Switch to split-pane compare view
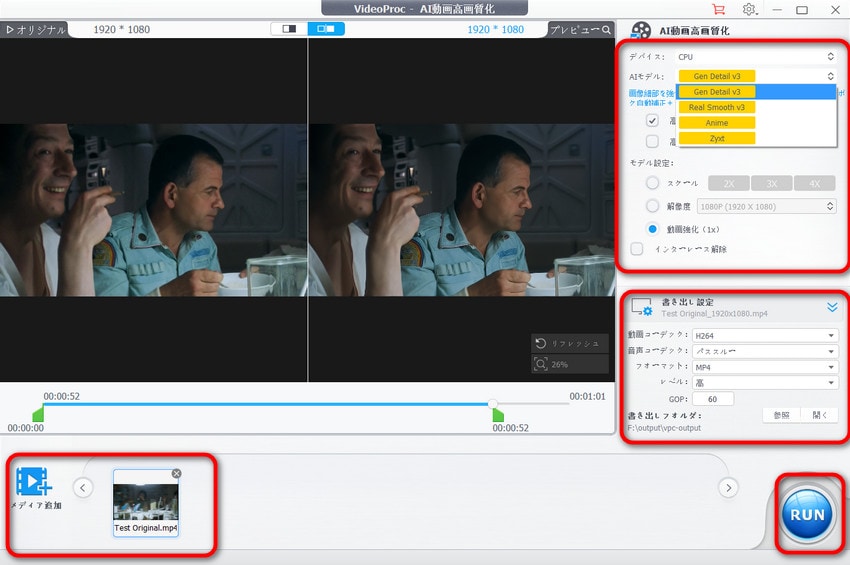The height and width of the screenshot is (565, 850). point(326,29)
